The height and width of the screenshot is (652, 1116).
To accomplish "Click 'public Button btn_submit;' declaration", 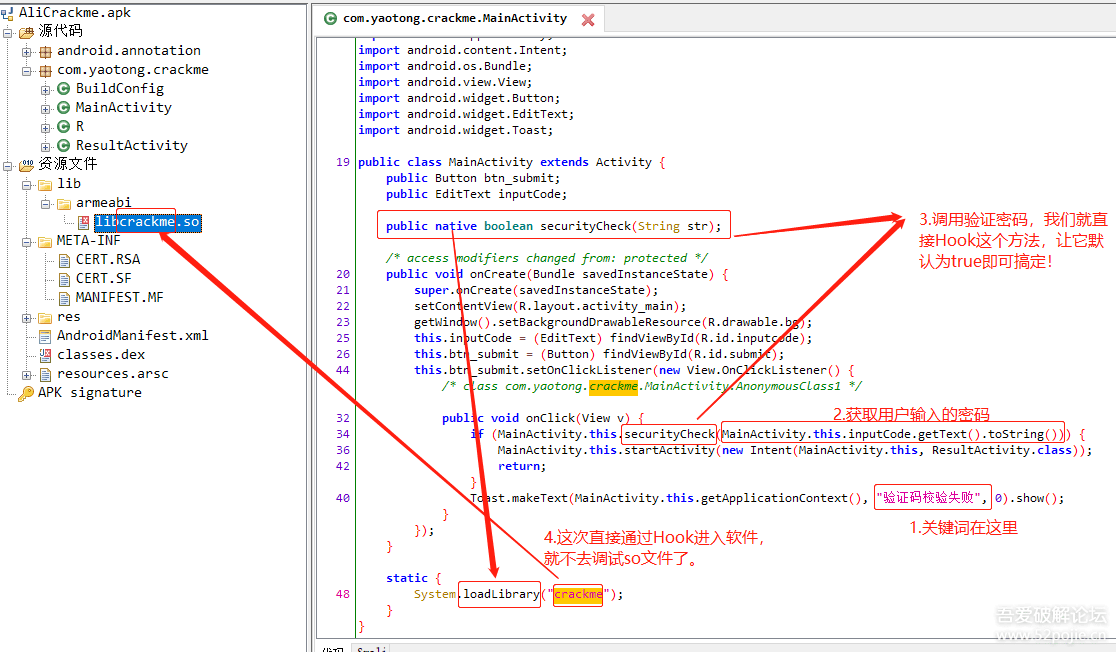I will tap(473, 178).
